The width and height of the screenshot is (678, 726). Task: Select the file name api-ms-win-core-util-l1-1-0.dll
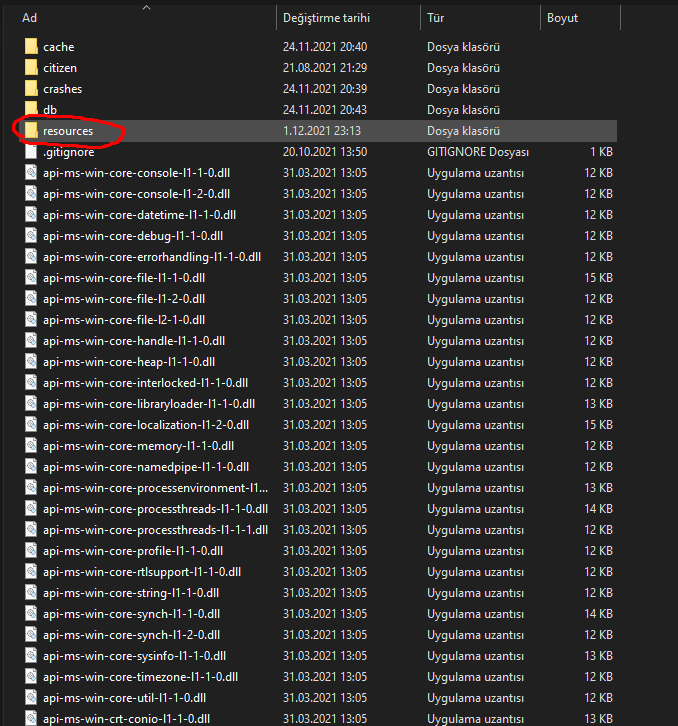coord(125,697)
